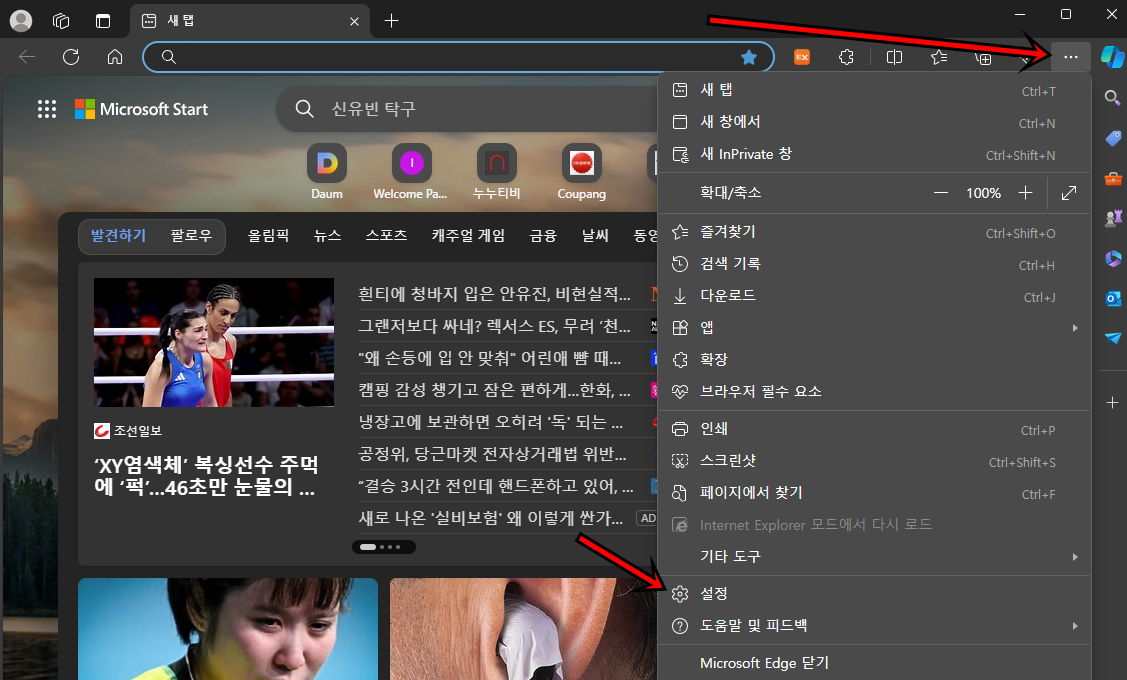Open 설정 from the menu

875,594
